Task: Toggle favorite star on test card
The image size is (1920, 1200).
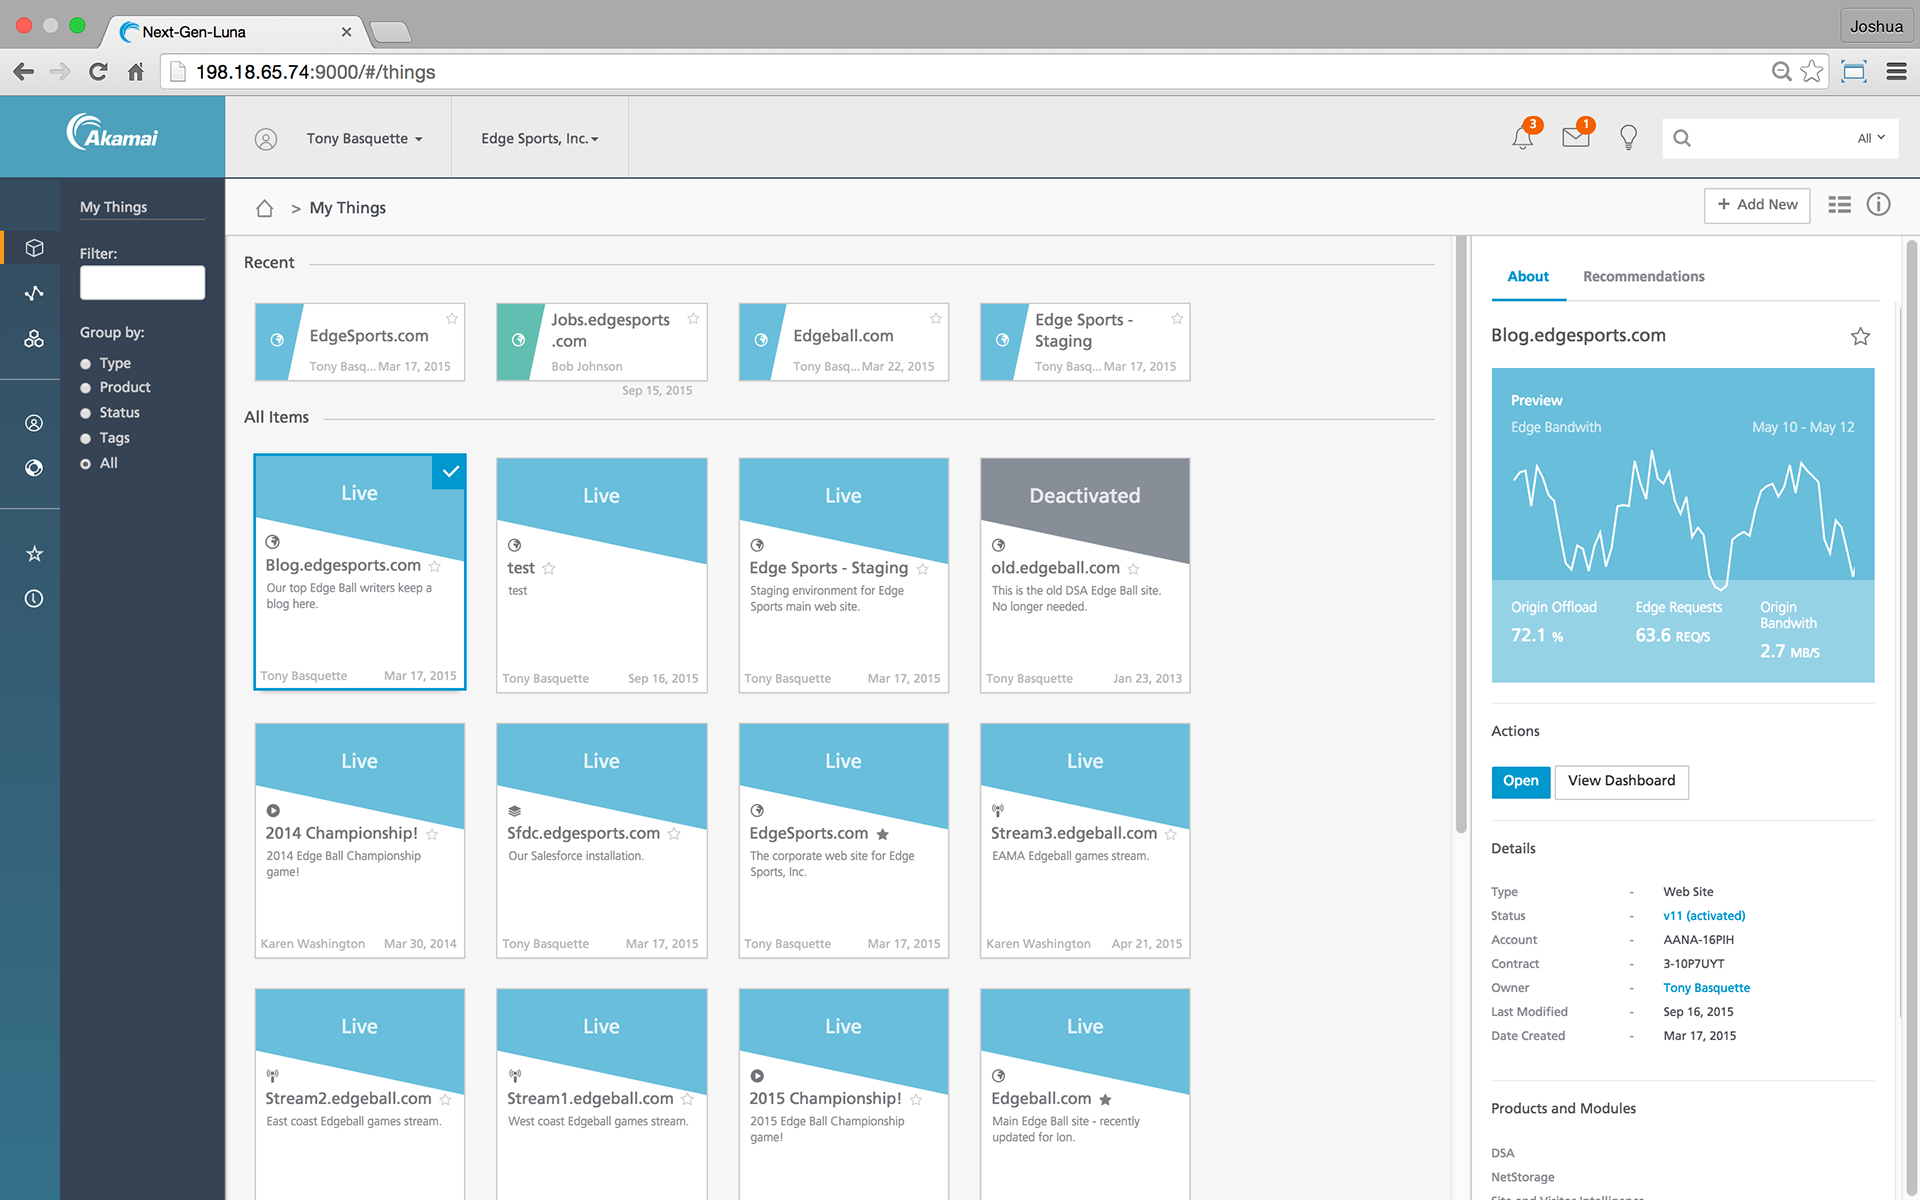Action: pyautogui.click(x=549, y=568)
